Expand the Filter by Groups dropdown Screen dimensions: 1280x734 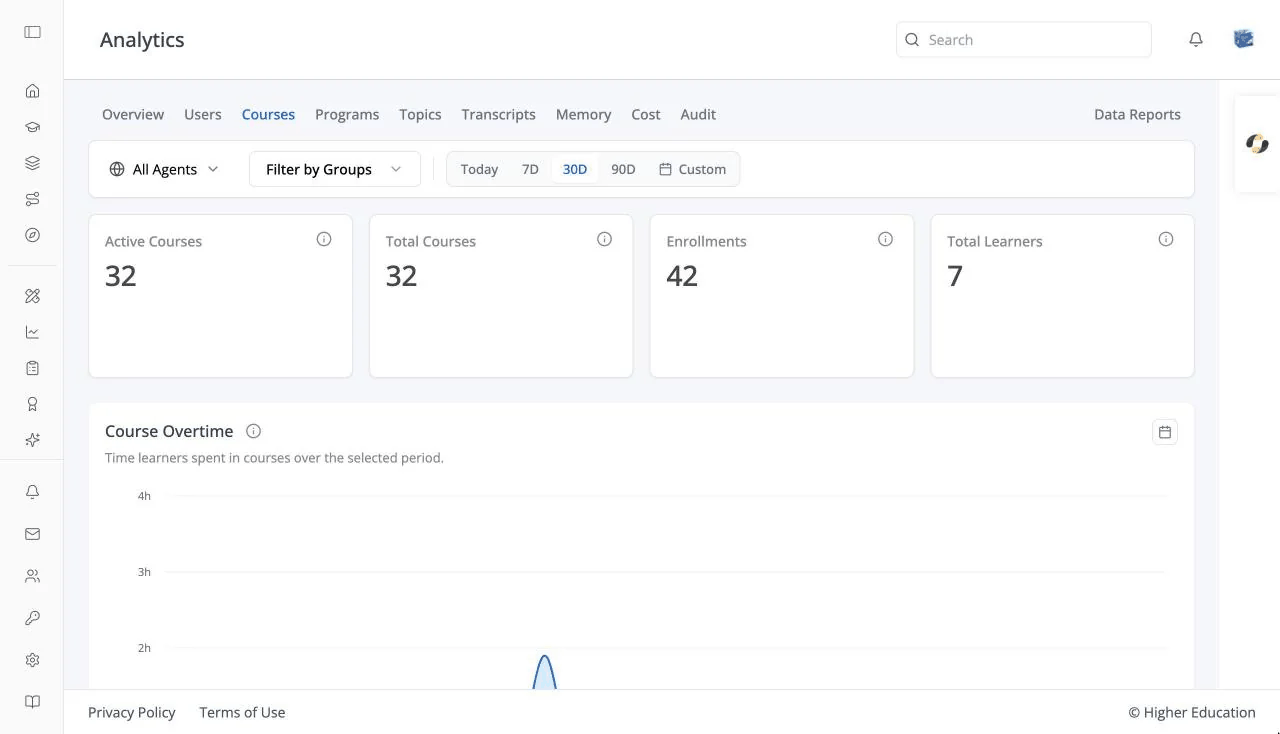coord(335,169)
